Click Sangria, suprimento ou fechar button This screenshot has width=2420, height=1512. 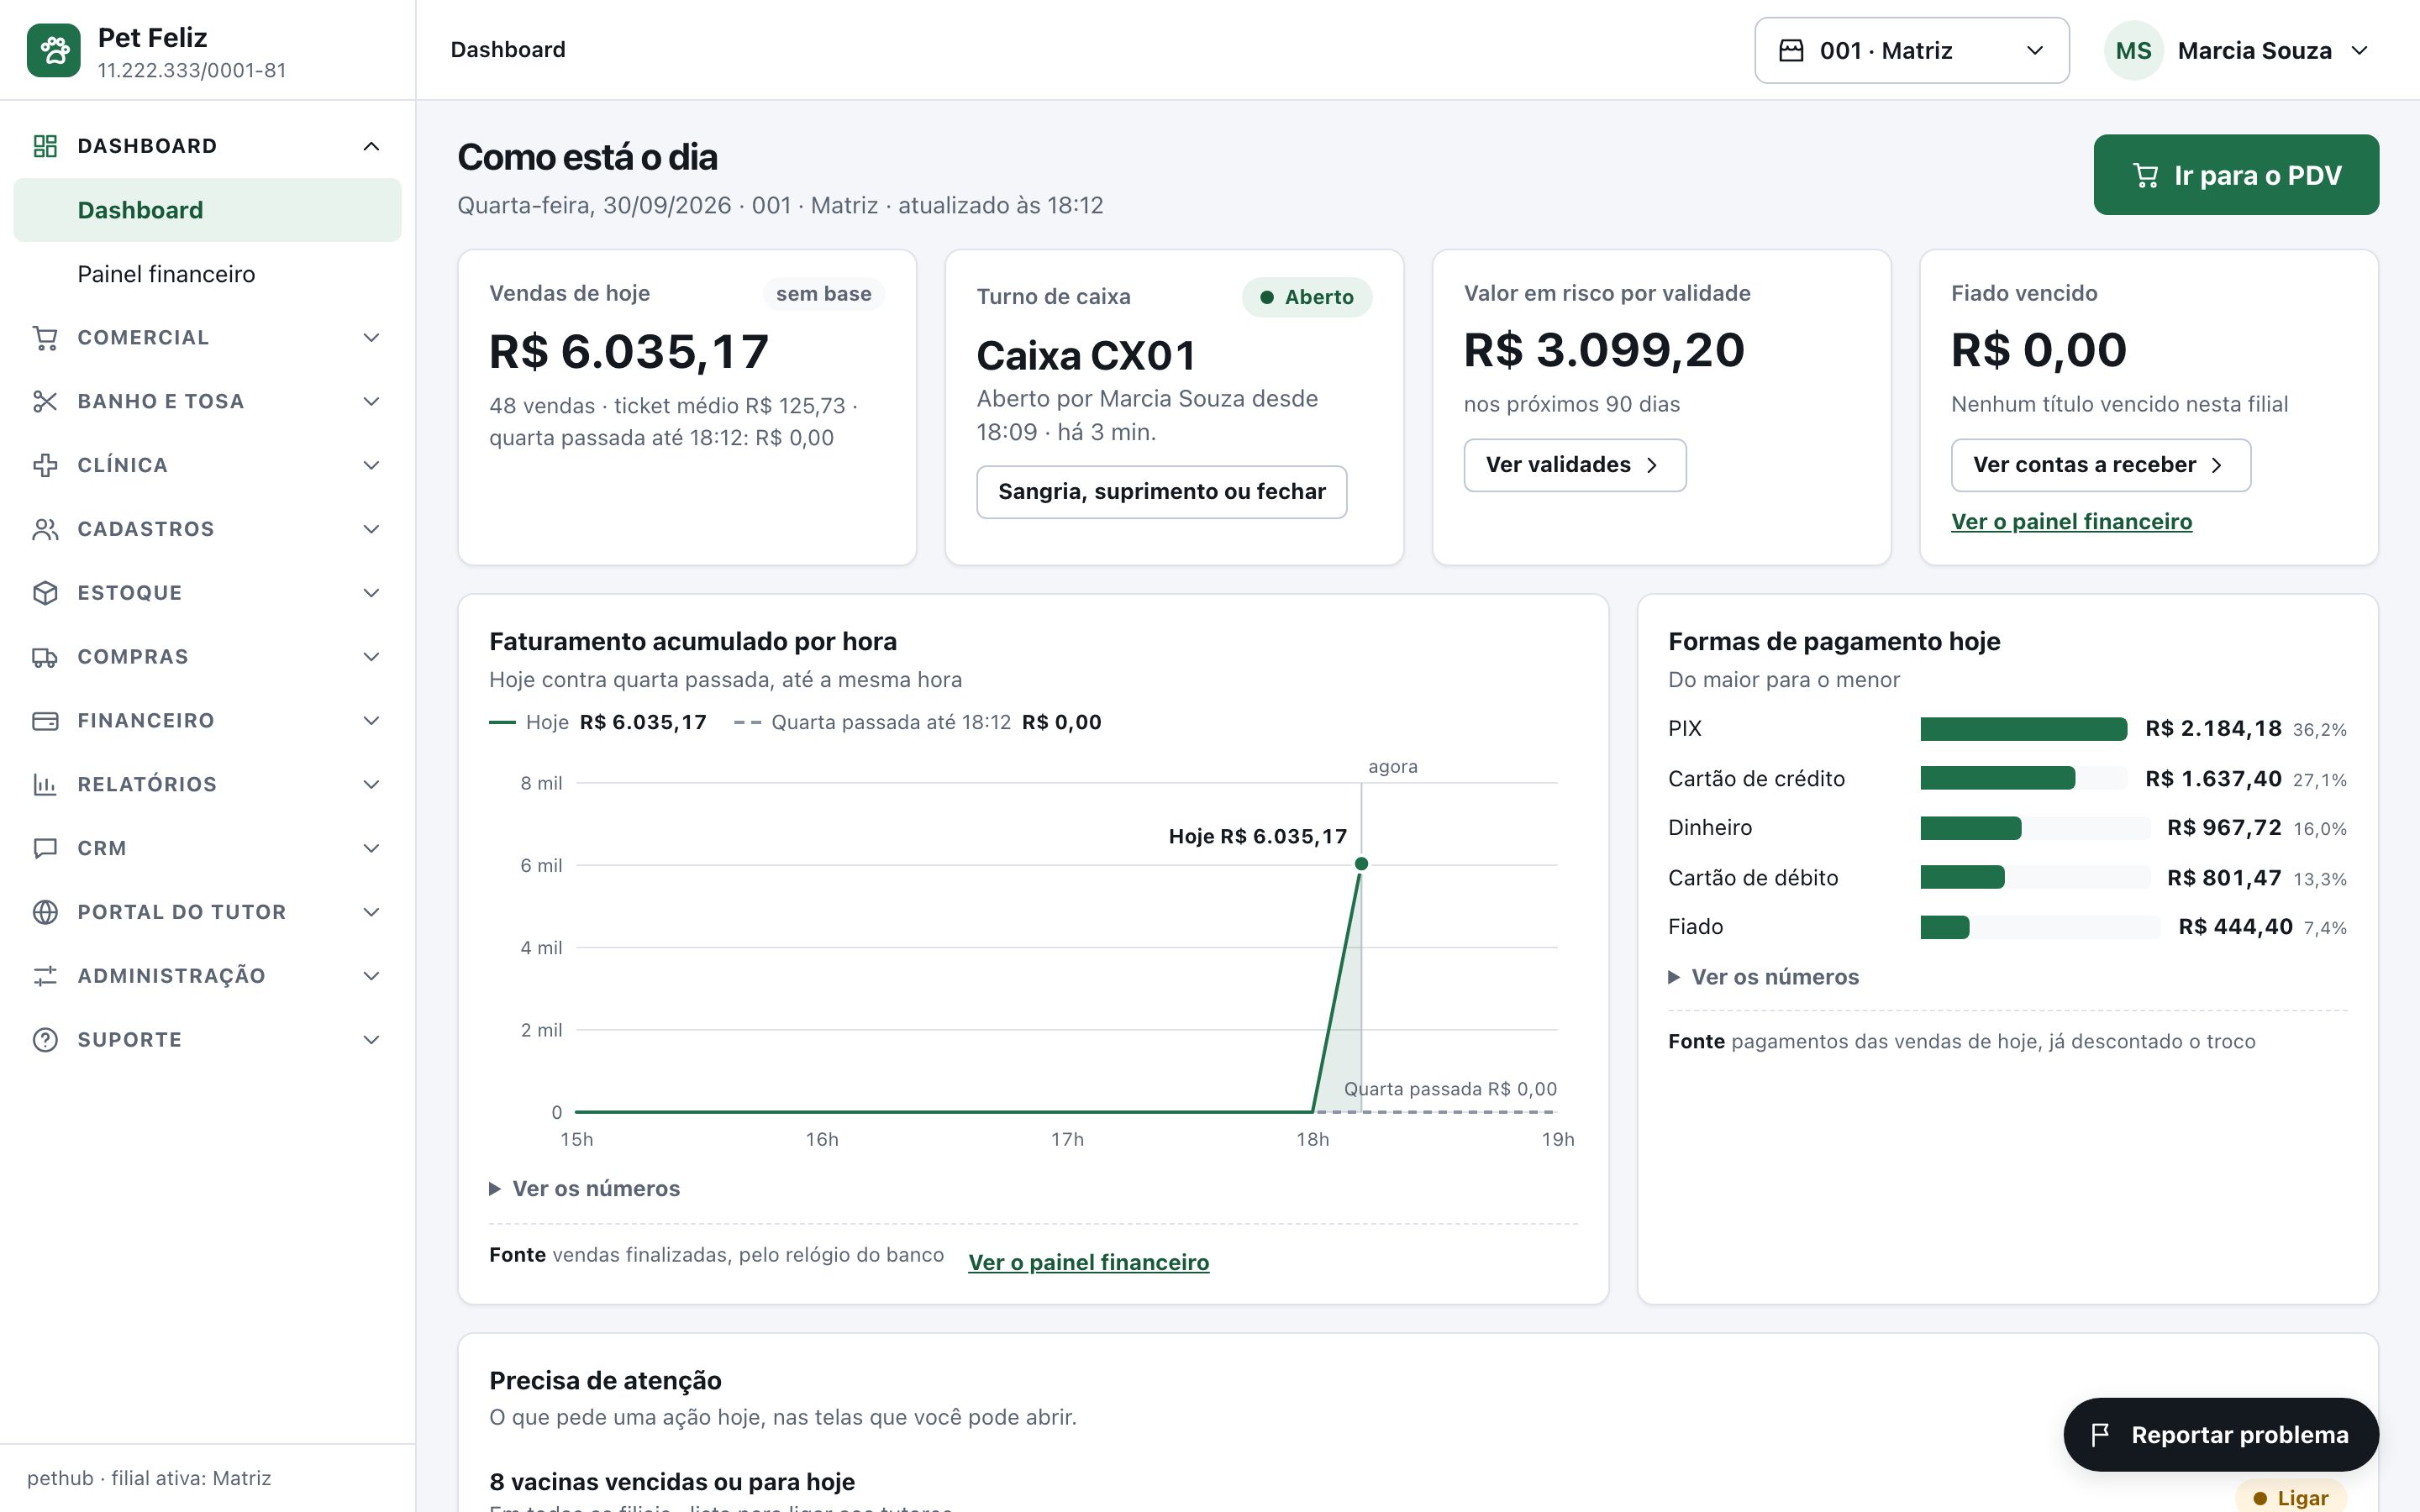(x=1161, y=492)
